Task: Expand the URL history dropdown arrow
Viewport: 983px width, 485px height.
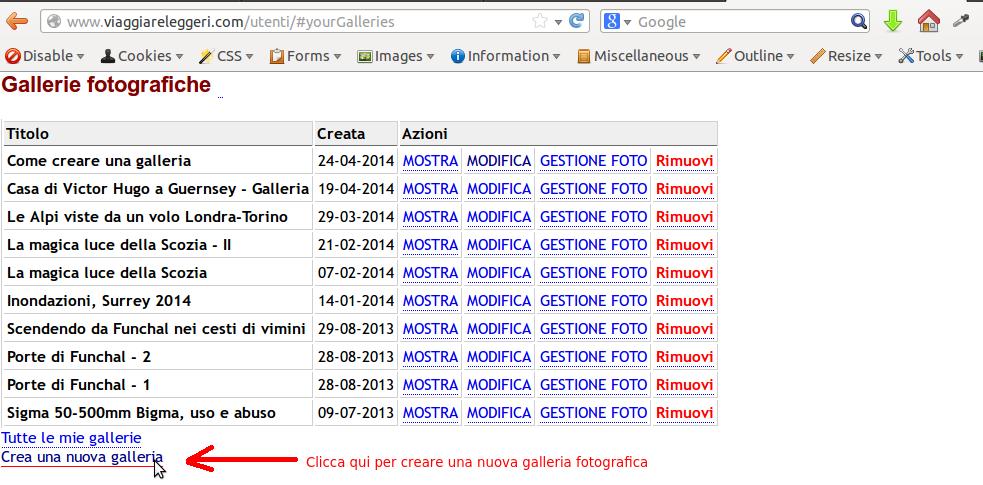Action: click(x=557, y=21)
